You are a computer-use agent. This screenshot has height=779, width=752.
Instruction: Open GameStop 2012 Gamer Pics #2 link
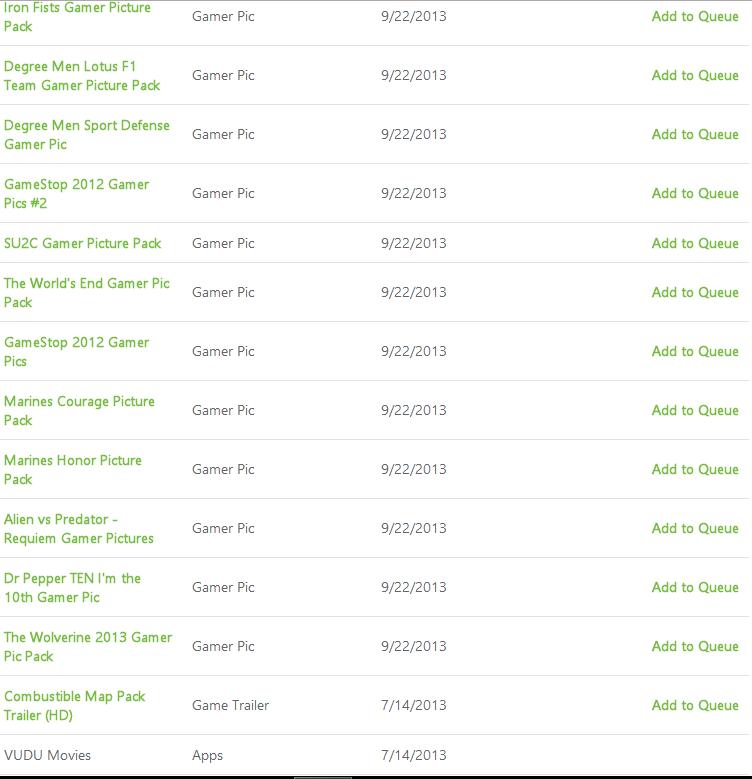pyautogui.click(x=76, y=194)
